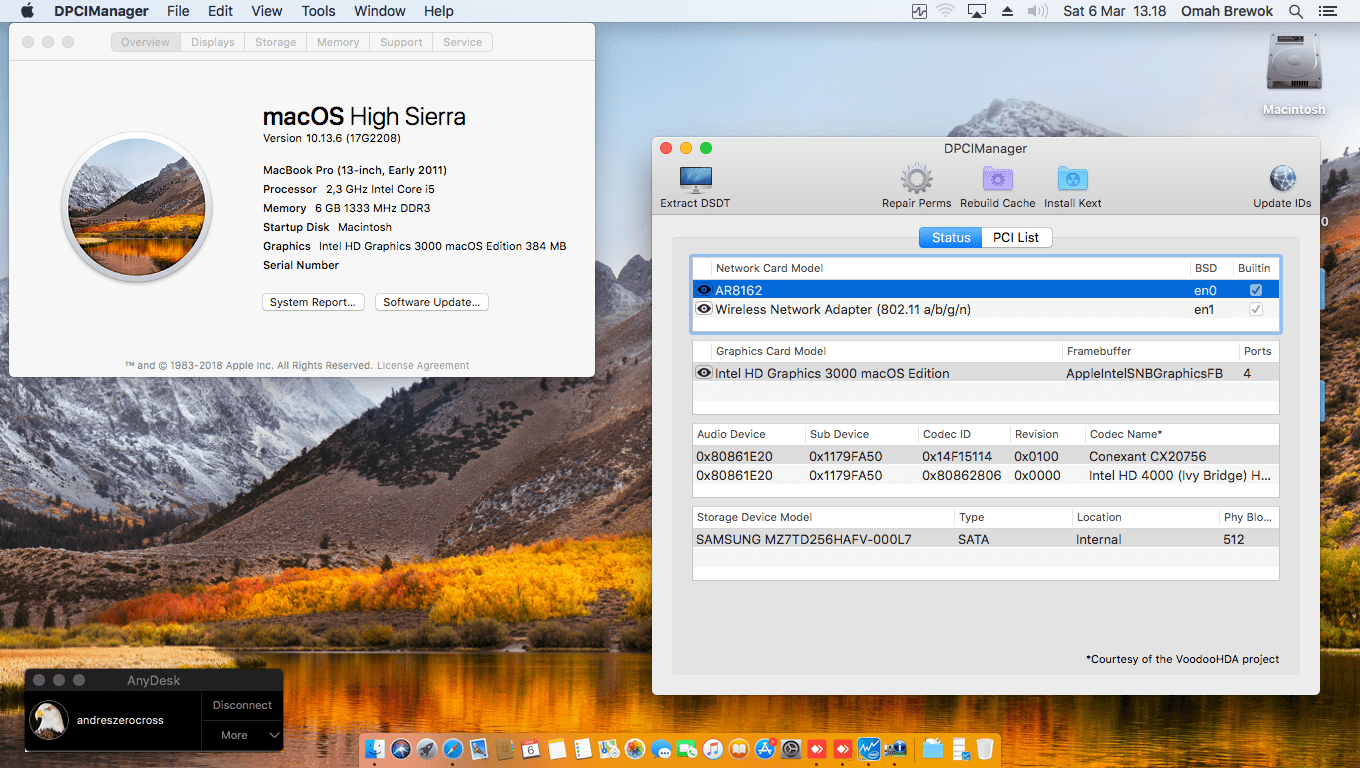Select the Conexant CX20756 audio row
This screenshot has width=1360, height=768.
tap(985, 456)
